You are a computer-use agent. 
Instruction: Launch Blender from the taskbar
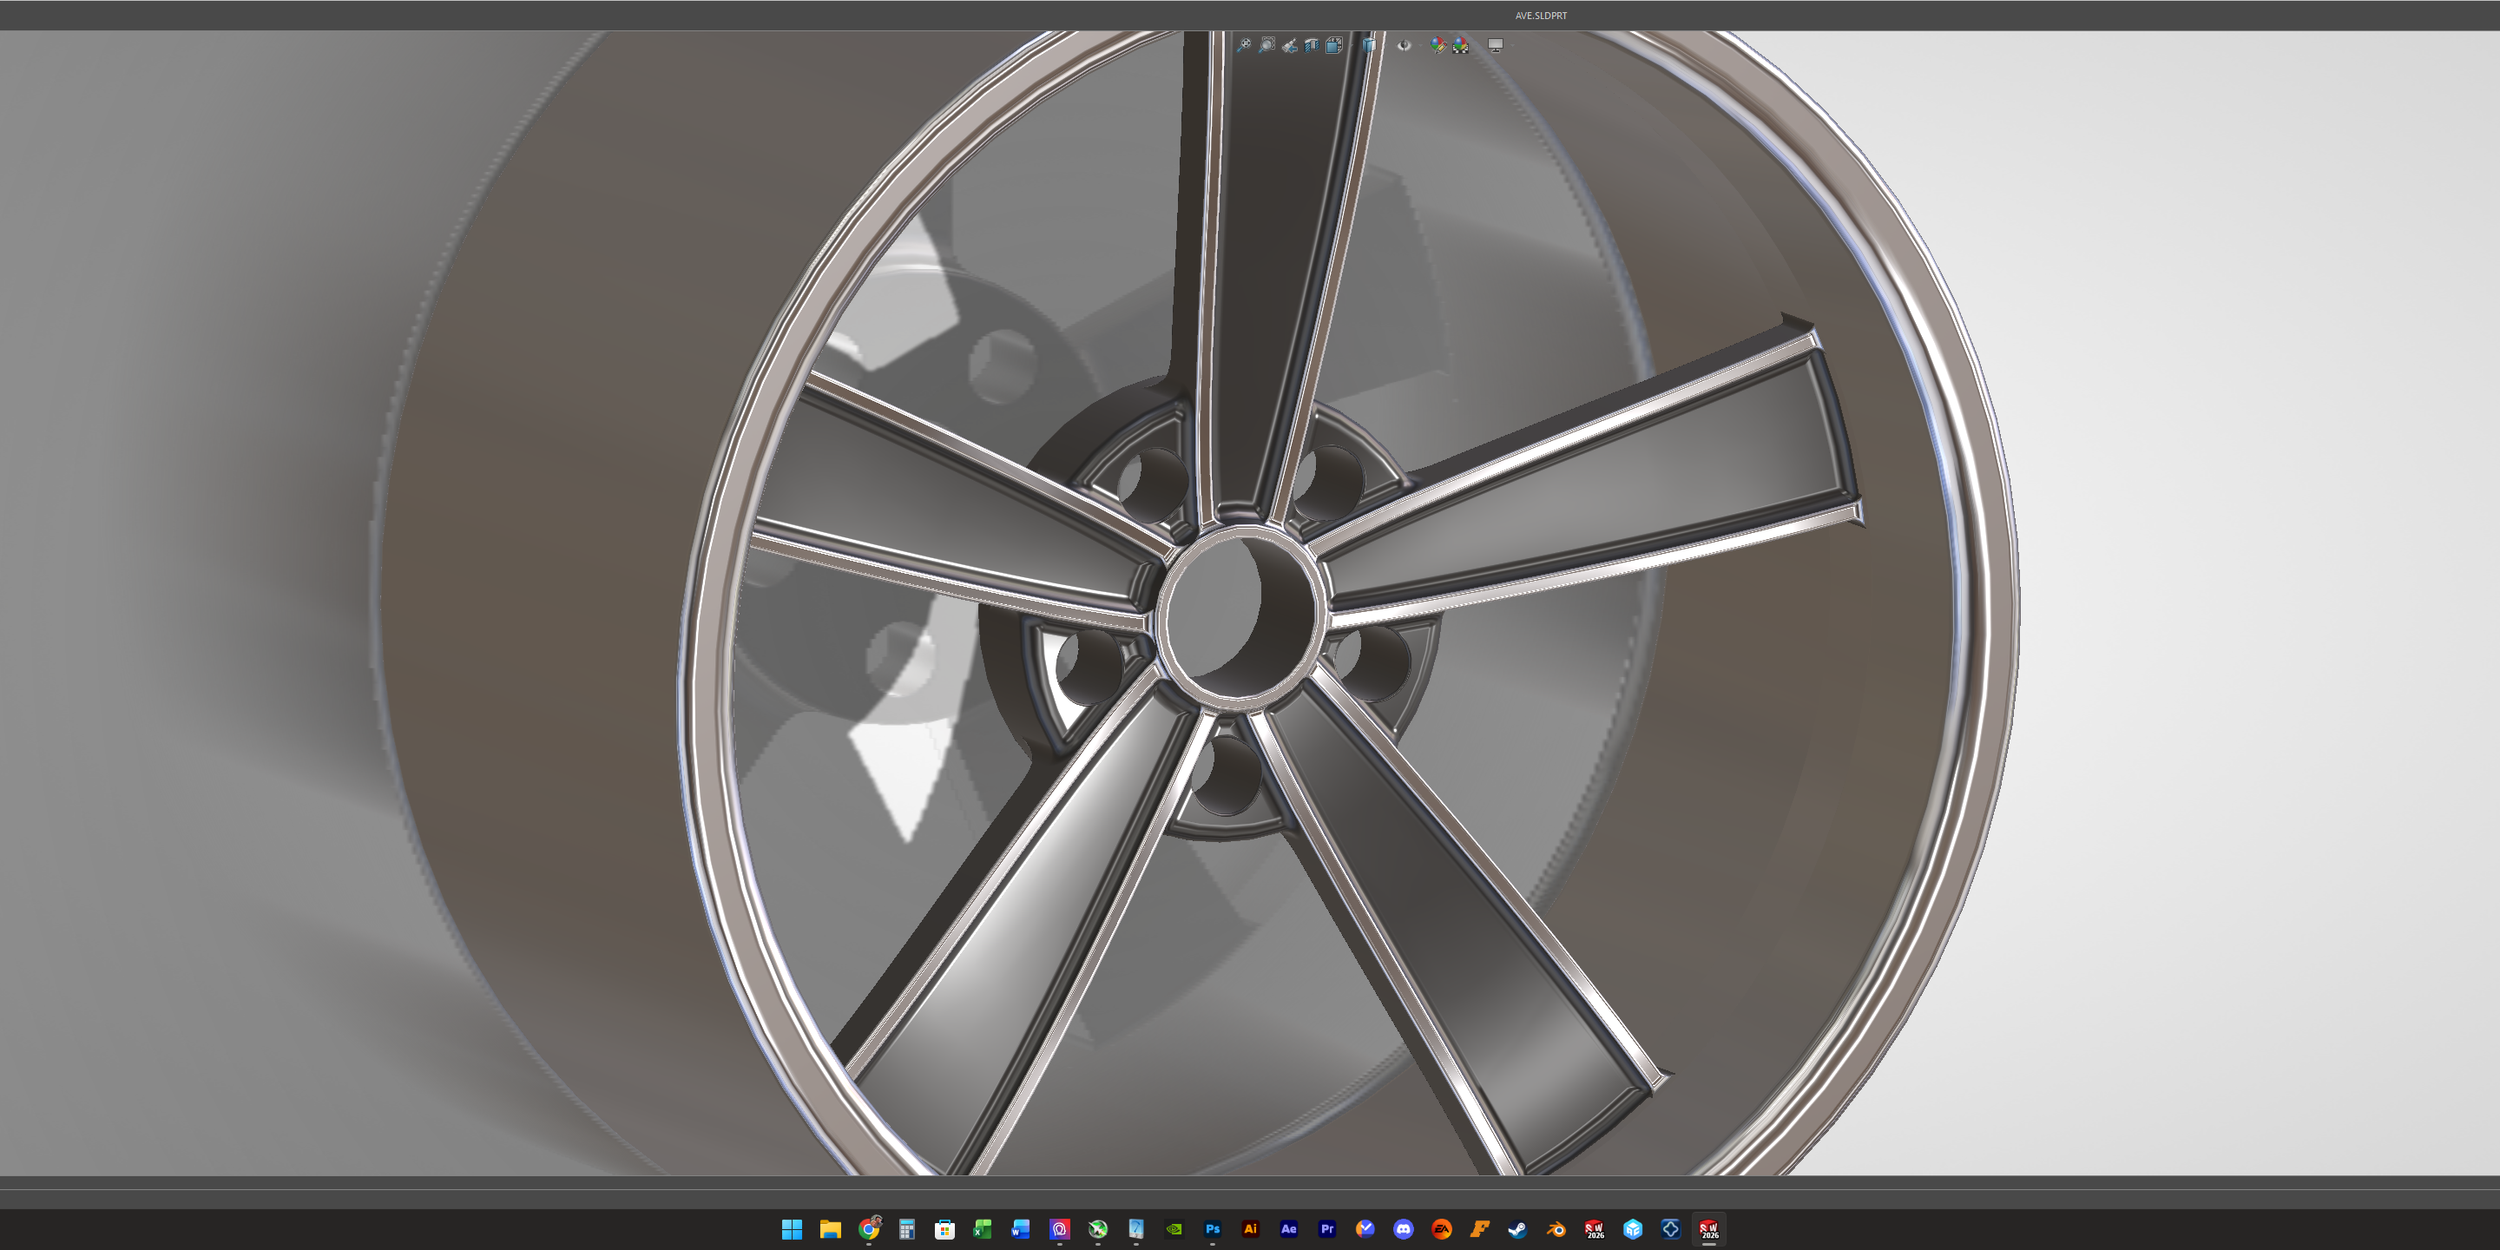[x=1556, y=1229]
